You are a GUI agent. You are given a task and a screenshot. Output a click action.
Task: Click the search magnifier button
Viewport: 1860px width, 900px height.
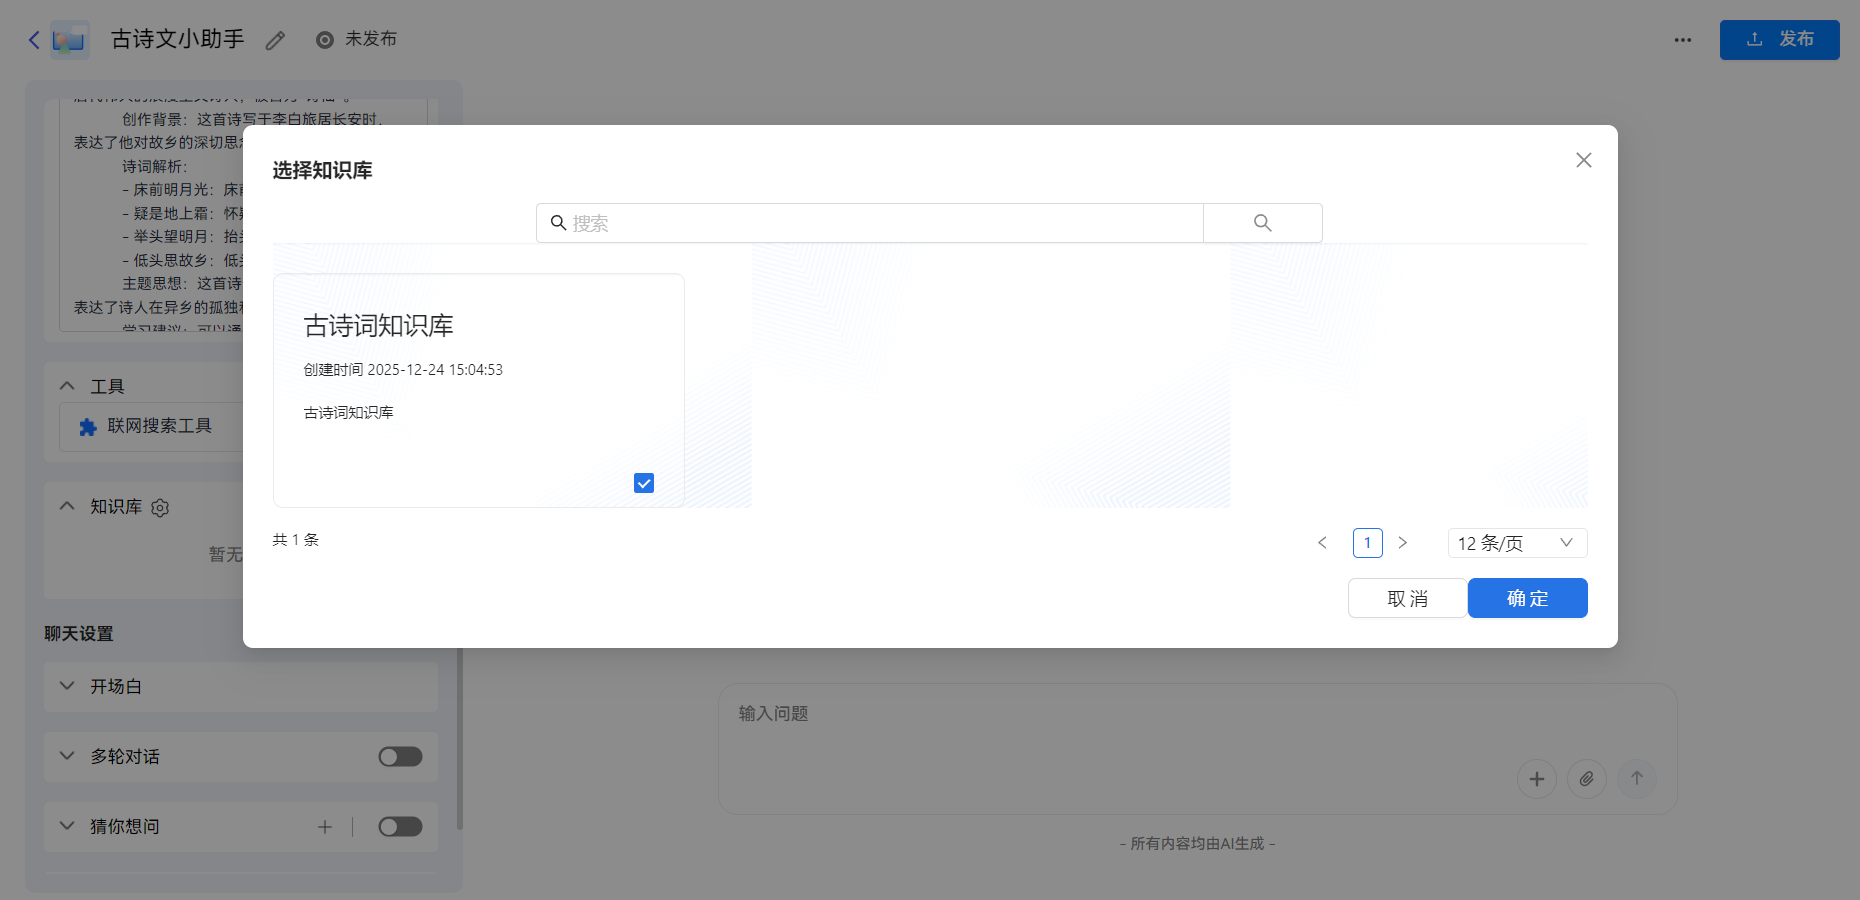tap(1263, 223)
